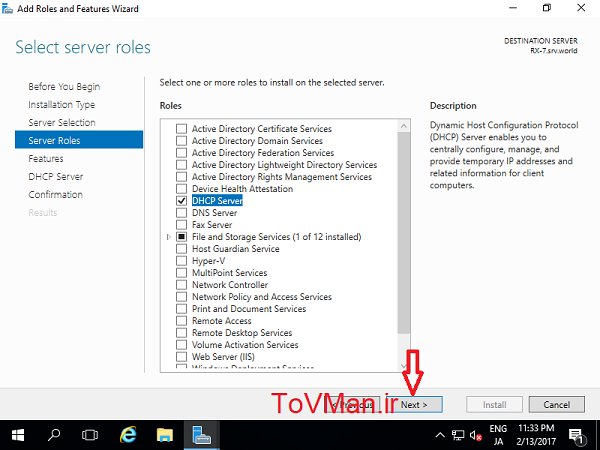The image size is (600, 450).
Task: Minimize the wizard window
Action: coord(513,8)
